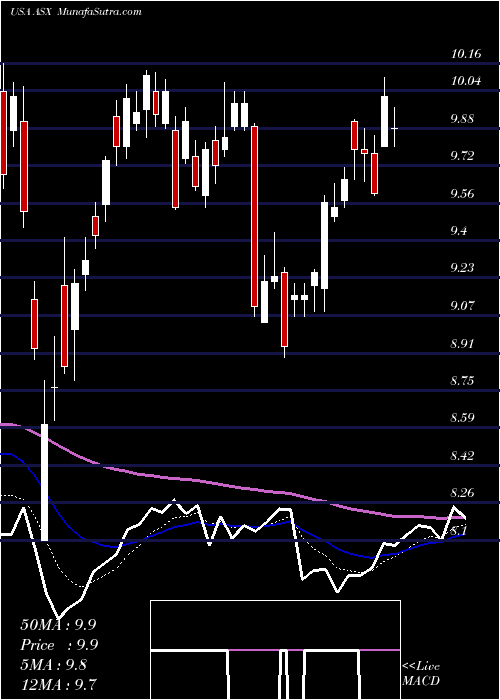Click the '12MA : 9.7' readout
The width and height of the screenshot is (500, 700).
[58, 685]
